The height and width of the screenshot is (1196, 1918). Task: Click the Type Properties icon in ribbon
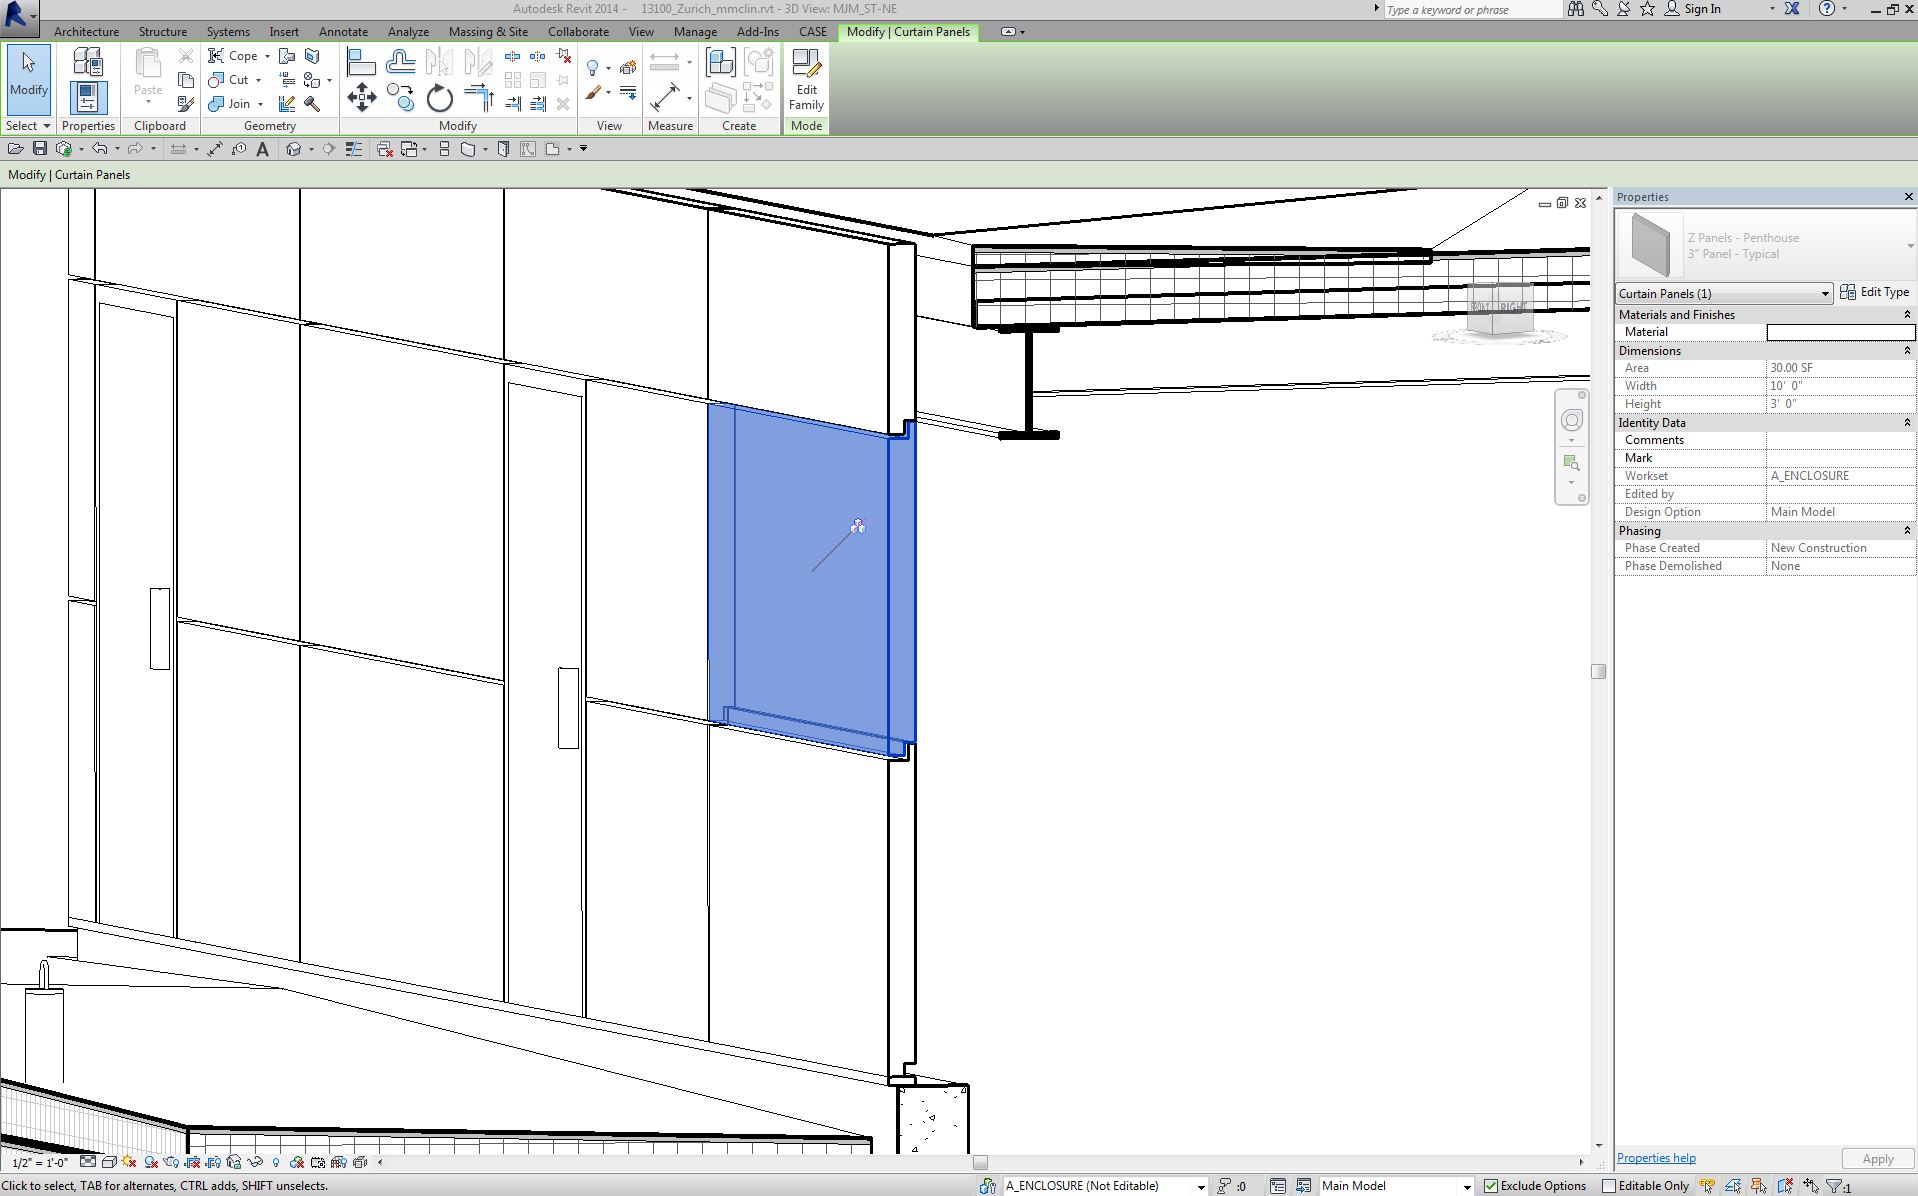click(x=88, y=63)
